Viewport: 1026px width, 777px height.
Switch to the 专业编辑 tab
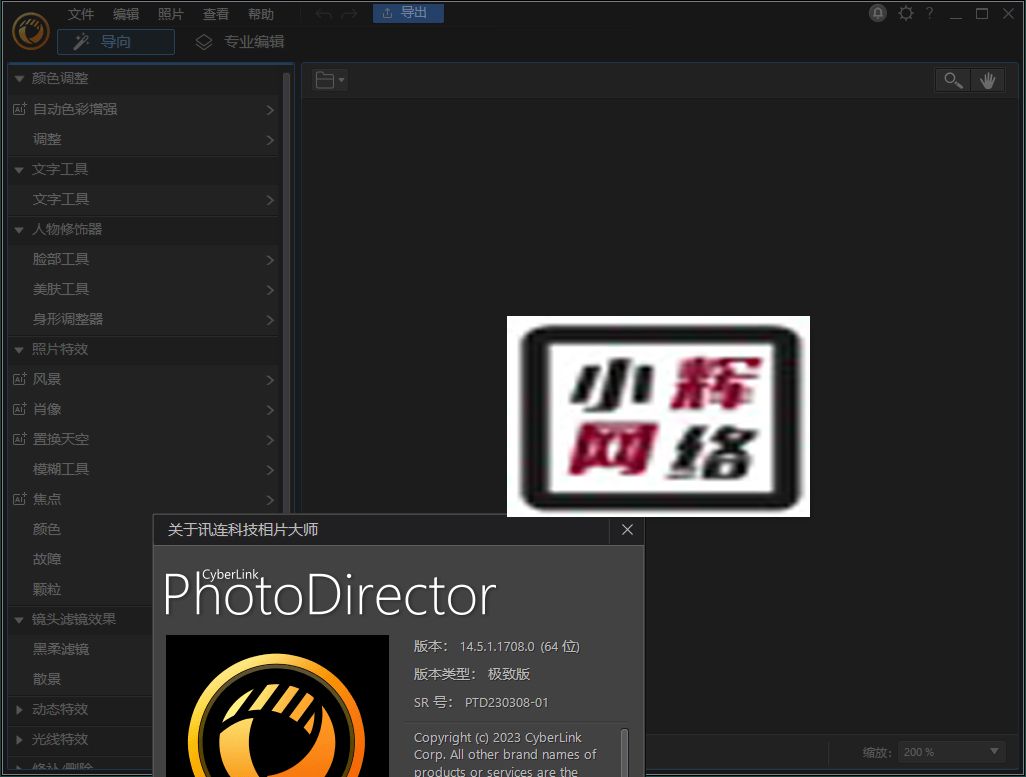coord(240,42)
